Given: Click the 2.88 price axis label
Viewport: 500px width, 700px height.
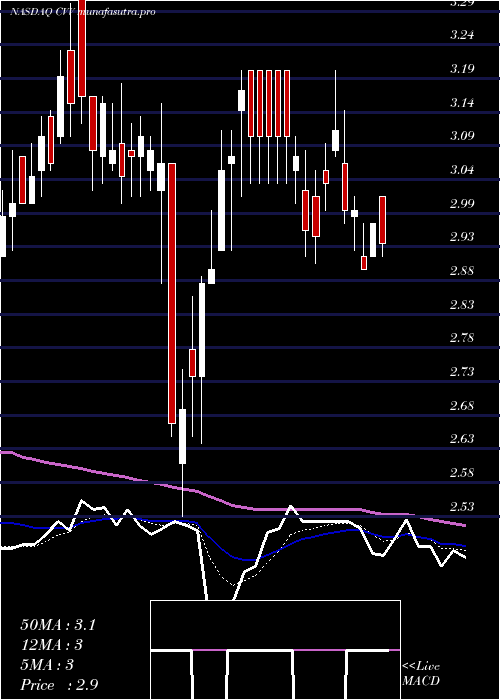Looking at the screenshot, I should [x=462, y=271].
